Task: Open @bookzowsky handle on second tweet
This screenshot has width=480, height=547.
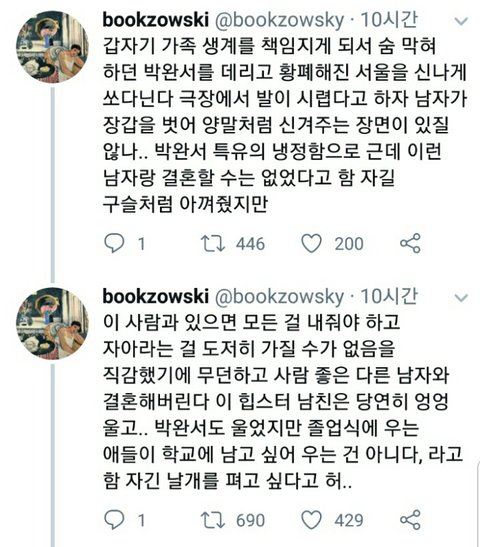Action: pyautogui.click(x=279, y=298)
